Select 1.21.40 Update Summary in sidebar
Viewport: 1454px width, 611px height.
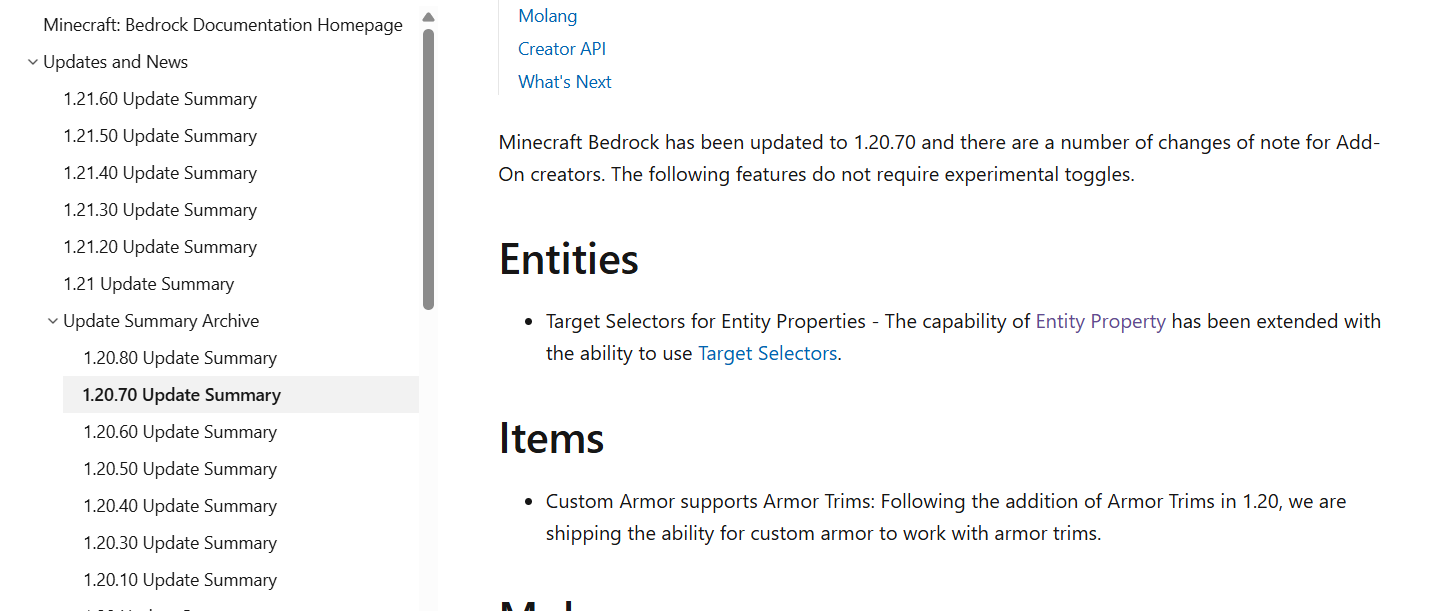pyautogui.click(x=160, y=173)
